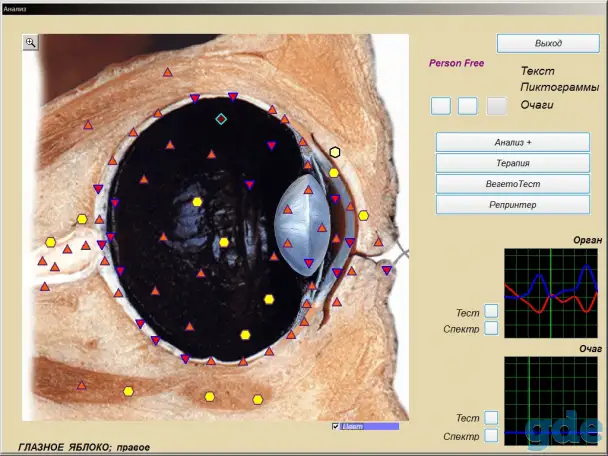Launch the ВегетоТест button
The image size is (608, 456).
(x=513, y=184)
